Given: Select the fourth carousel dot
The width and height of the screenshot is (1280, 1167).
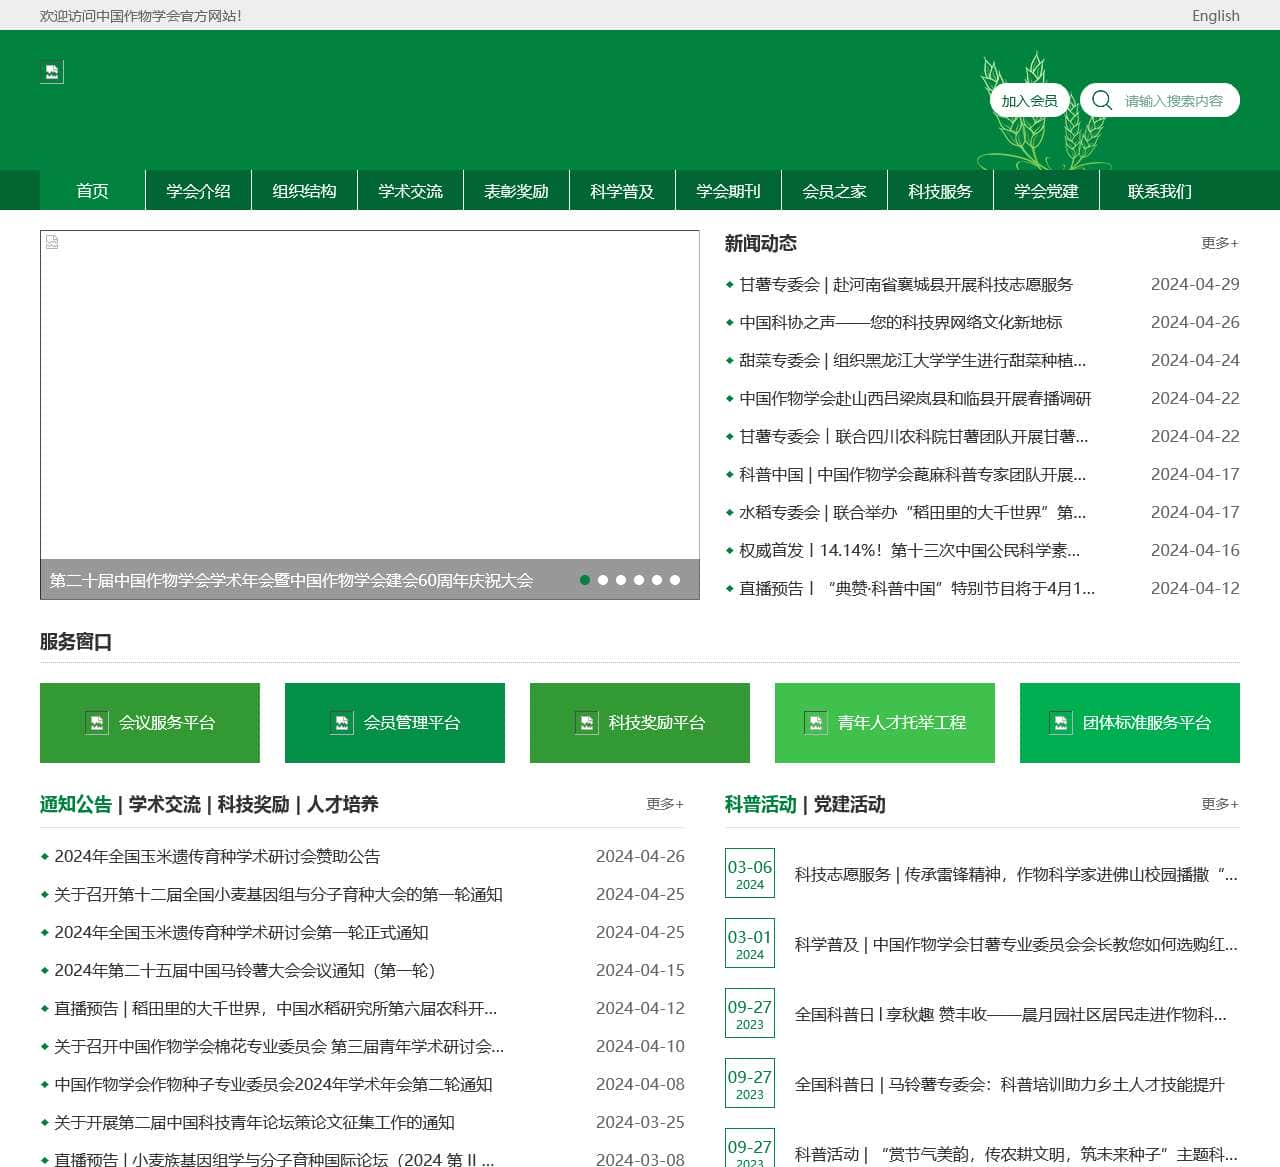Looking at the screenshot, I should click(x=639, y=580).
